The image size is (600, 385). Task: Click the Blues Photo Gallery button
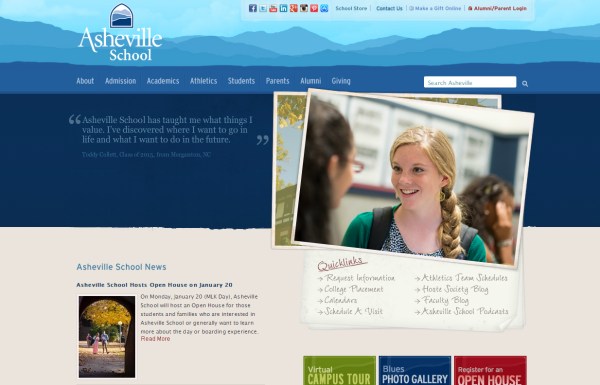pyautogui.click(x=415, y=370)
